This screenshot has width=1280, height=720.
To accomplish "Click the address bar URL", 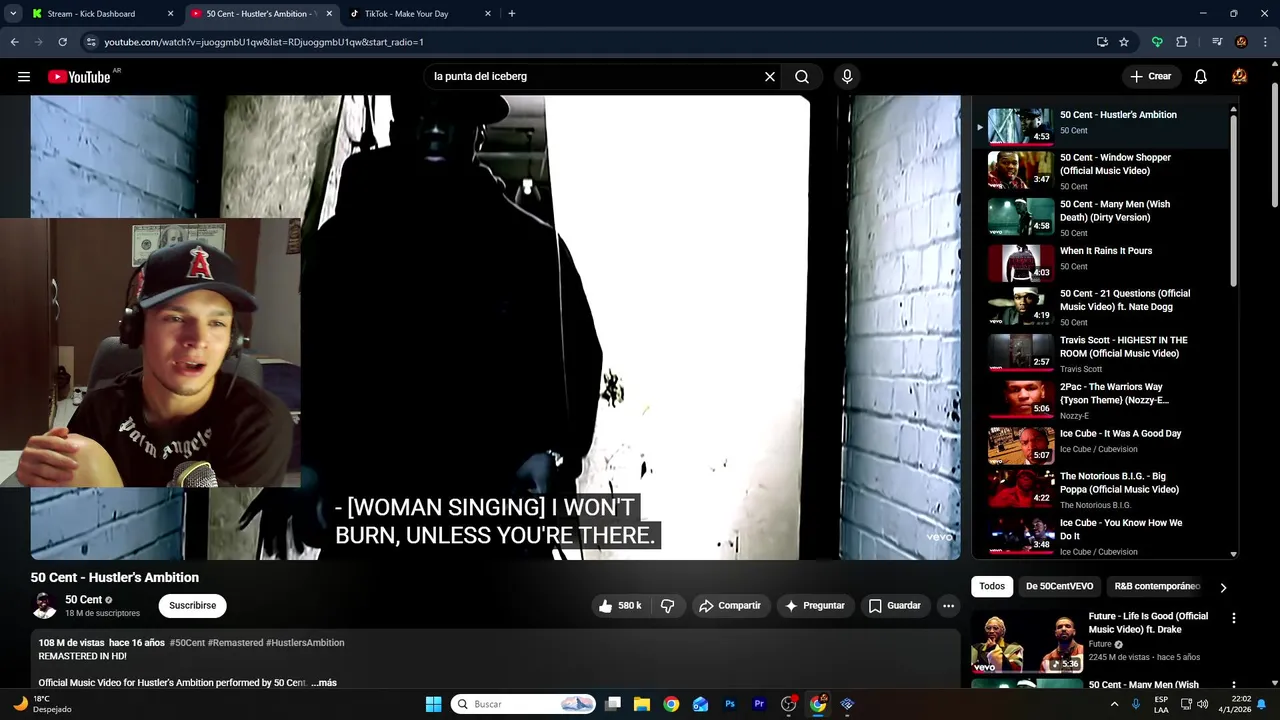I will tap(264, 42).
